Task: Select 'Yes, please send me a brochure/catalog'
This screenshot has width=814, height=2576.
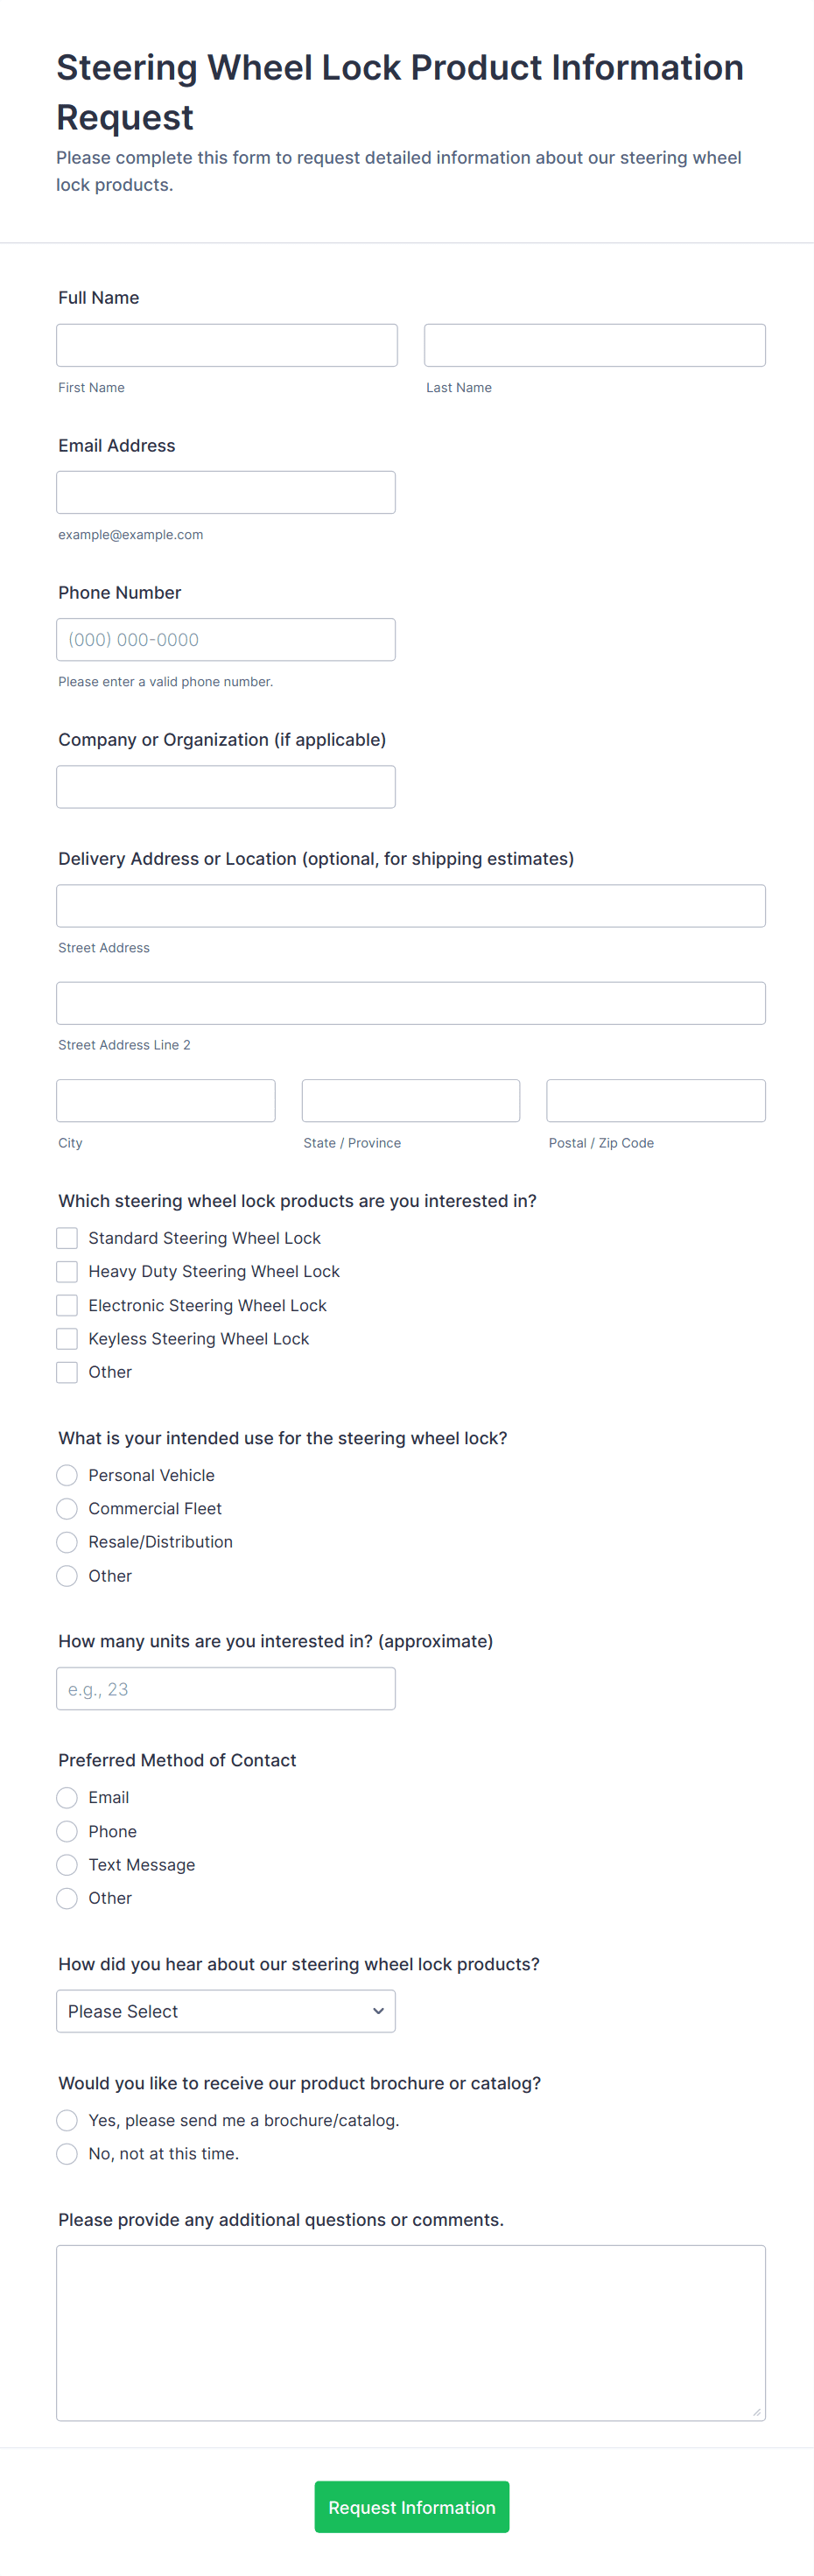Action: point(67,2120)
